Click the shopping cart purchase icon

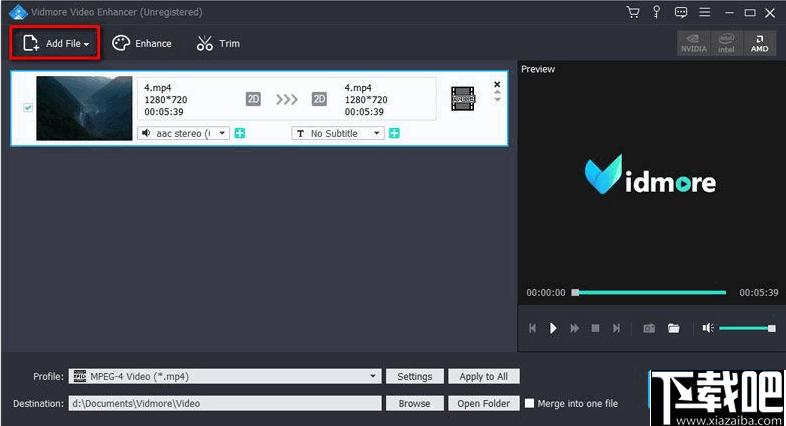coord(633,12)
